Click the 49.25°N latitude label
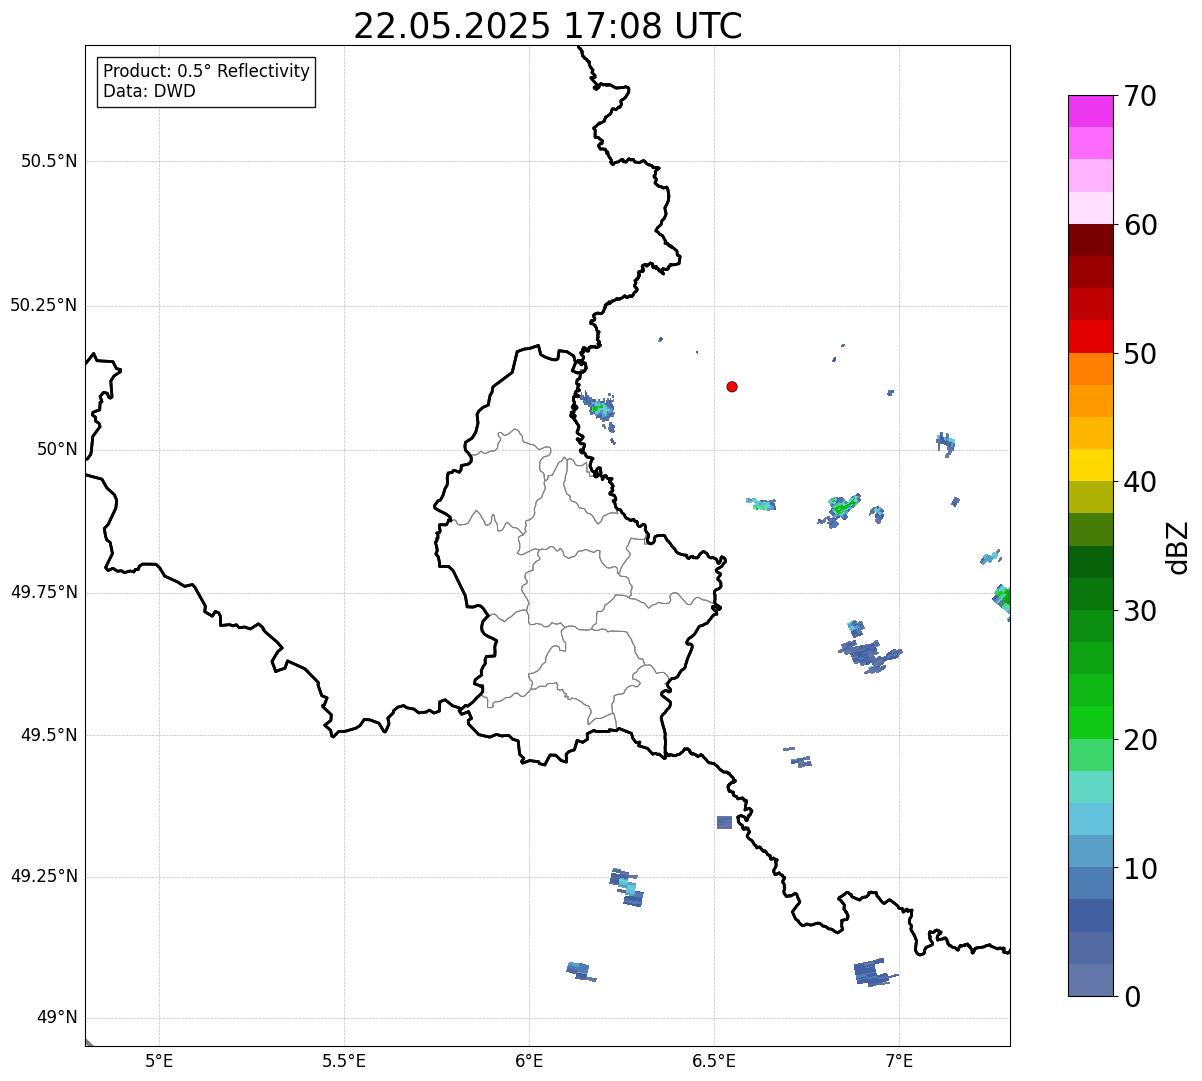The height and width of the screenshot is (1081, 1202). click(x=44, y=876)
